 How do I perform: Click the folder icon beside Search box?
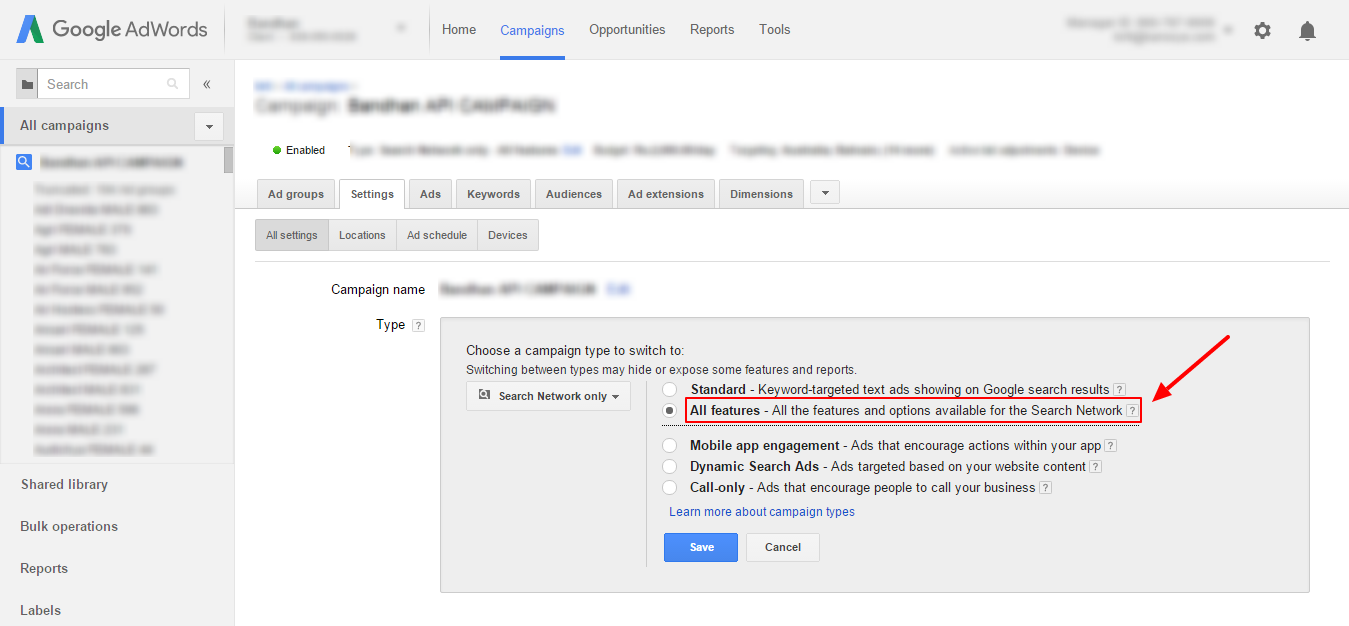[x=27, y=84]
